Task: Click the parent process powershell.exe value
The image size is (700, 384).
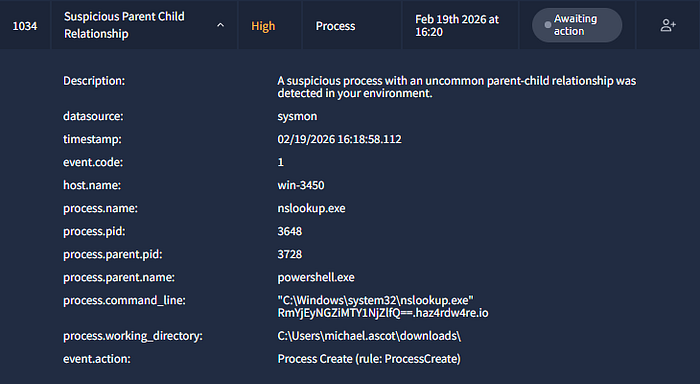Action: (316, 277)
